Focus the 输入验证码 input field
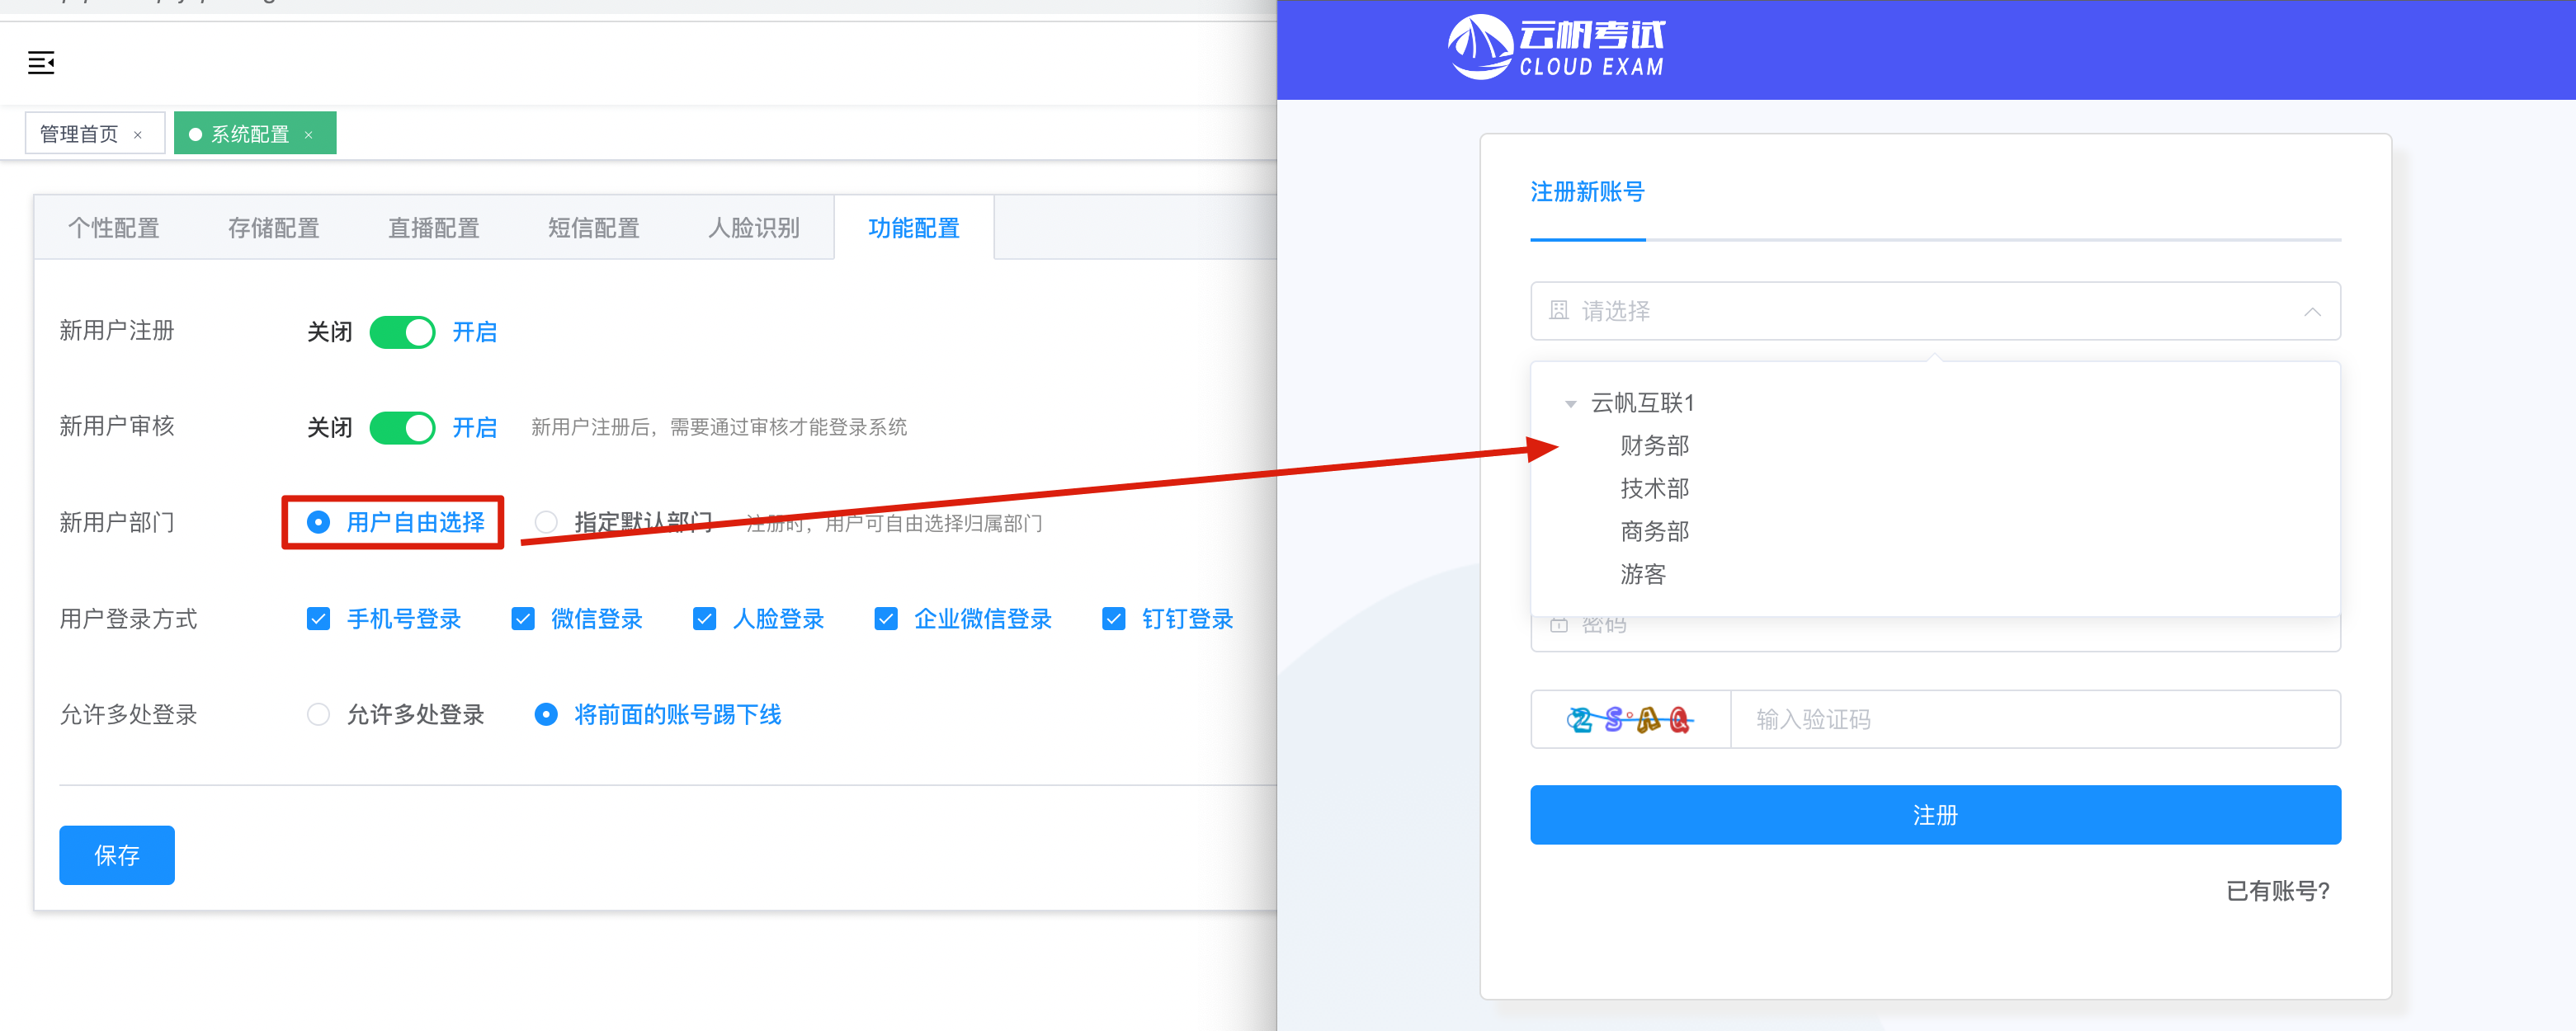The width and height of the screenshot is (2576, 1031). (x=2035, y=719)
